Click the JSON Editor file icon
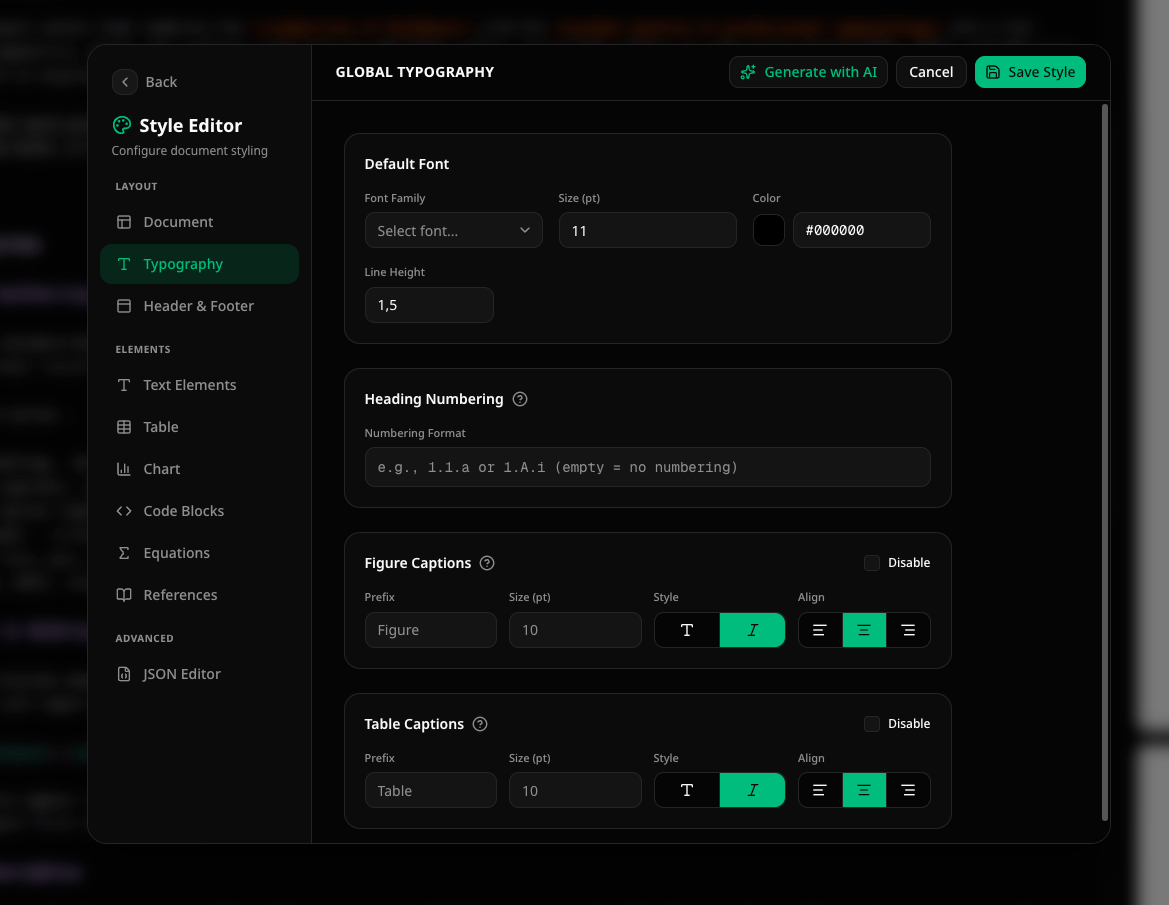 tap(124, 674)
